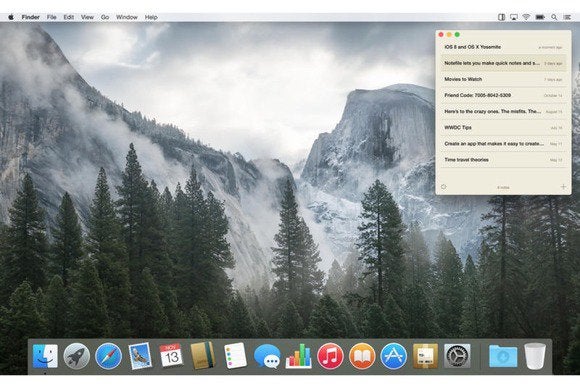Open the Edit menu
The height and width of the screenshot is (388, 580).
68,17
